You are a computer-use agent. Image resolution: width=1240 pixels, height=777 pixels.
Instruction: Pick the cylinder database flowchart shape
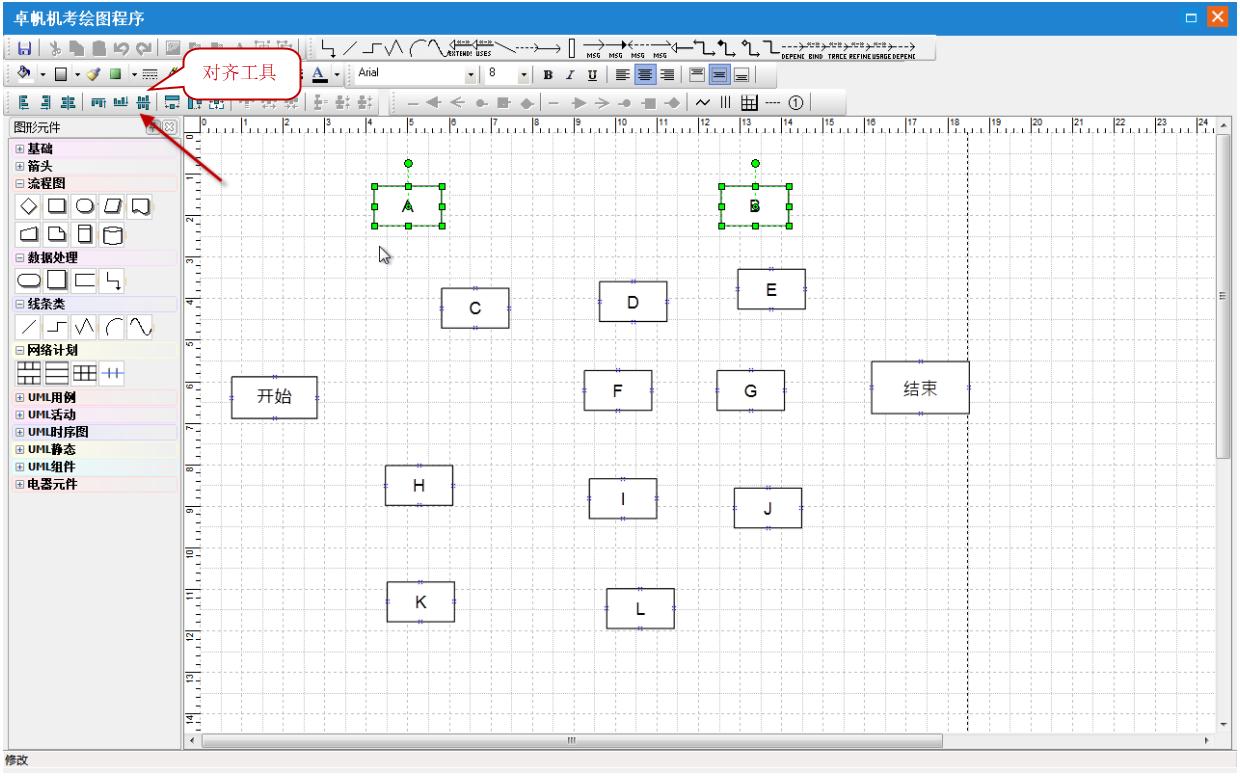113,233
